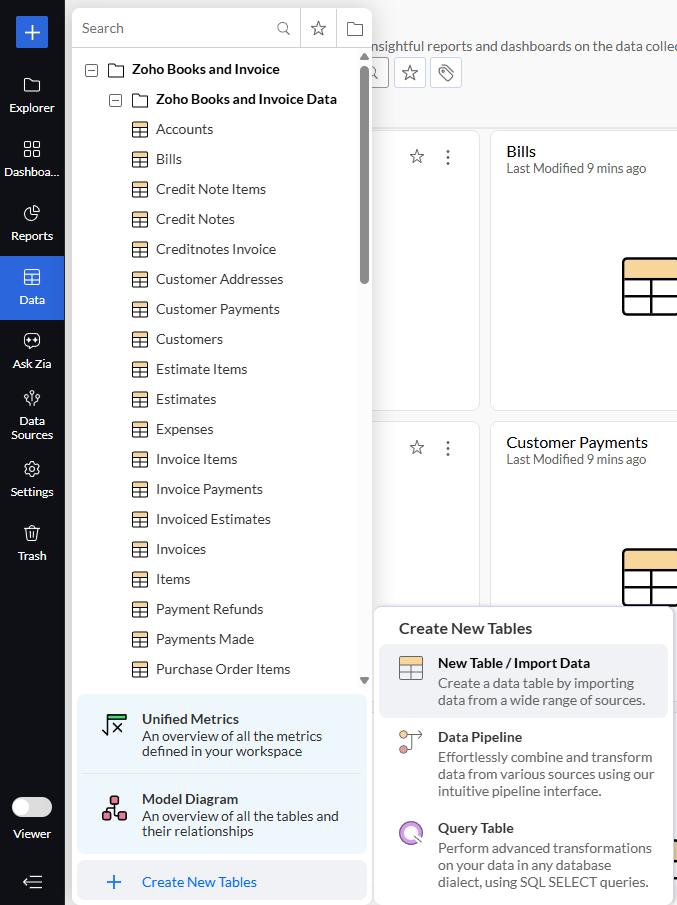Click the search magnifier icon in panel
This screenshot has height=905, width=677.
coord(283,28)
